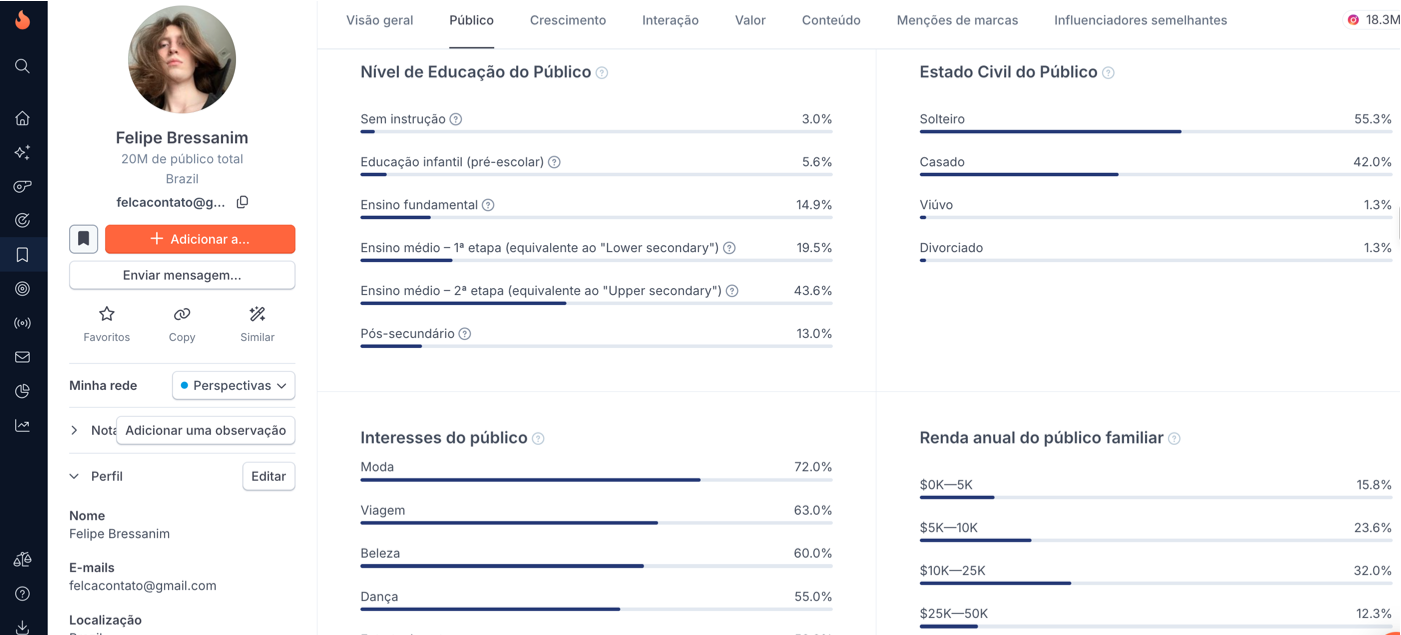
Task: Collapse the Perfil section
Action: click(x=74, y=476)
